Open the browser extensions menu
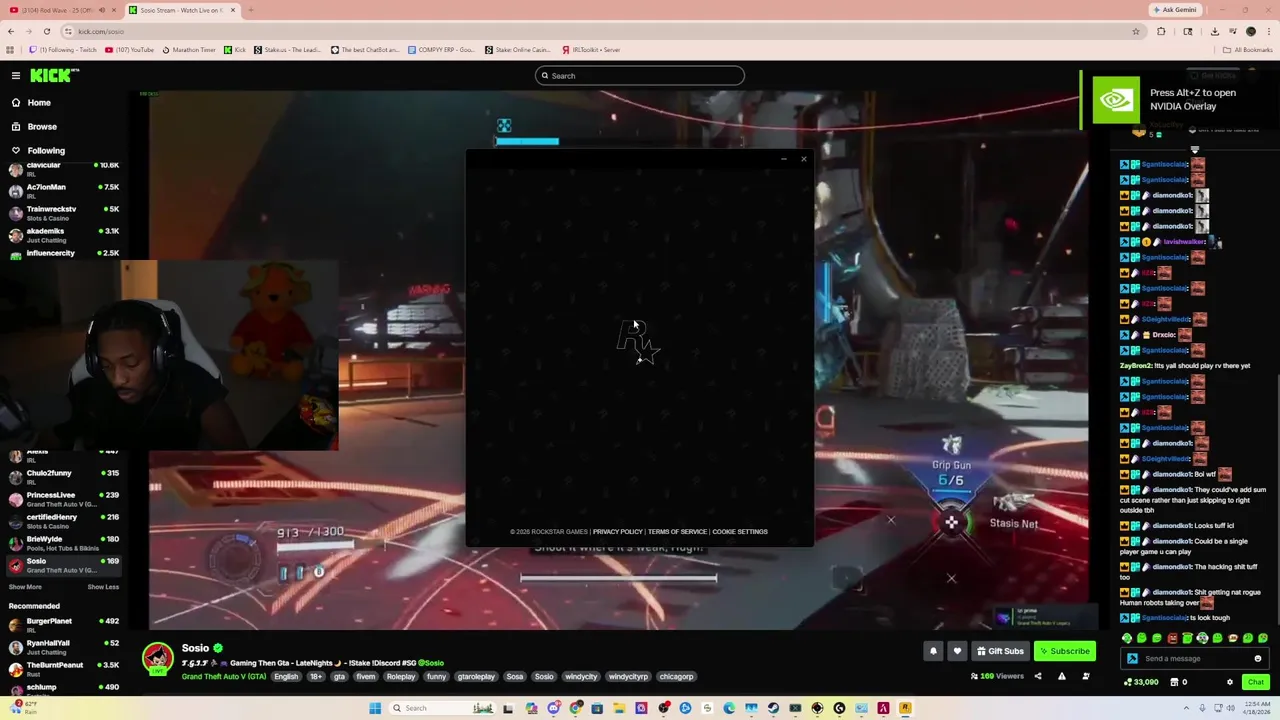1280x720 pixels. (x=1161, y=31)
